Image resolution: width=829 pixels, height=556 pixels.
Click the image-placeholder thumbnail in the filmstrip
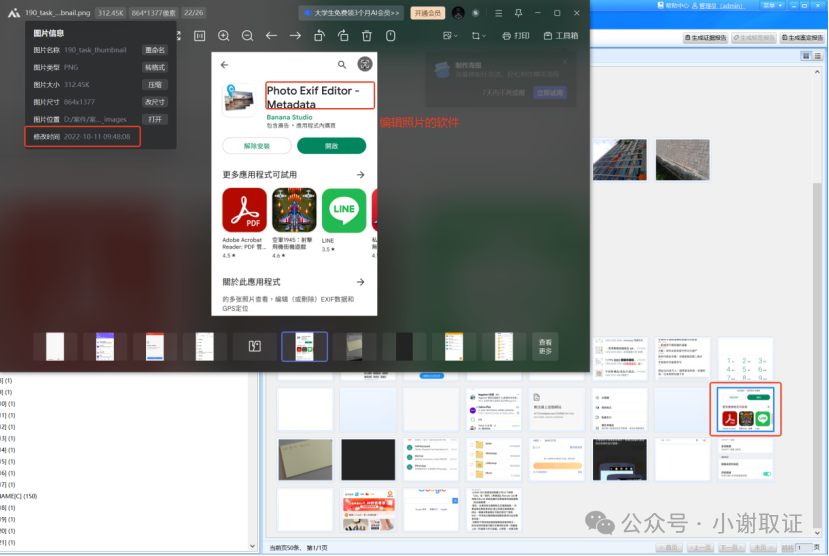255,347
